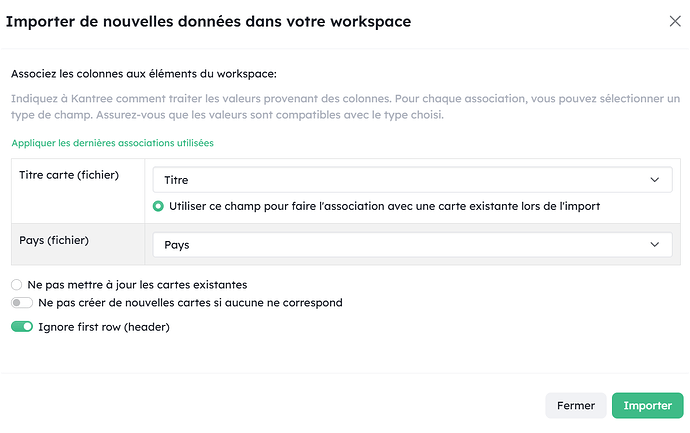The height and width of the screenshot is (433, 690).
Task: Click the chevron arrow in the Titre dropdown
Action: click(654, 180)
